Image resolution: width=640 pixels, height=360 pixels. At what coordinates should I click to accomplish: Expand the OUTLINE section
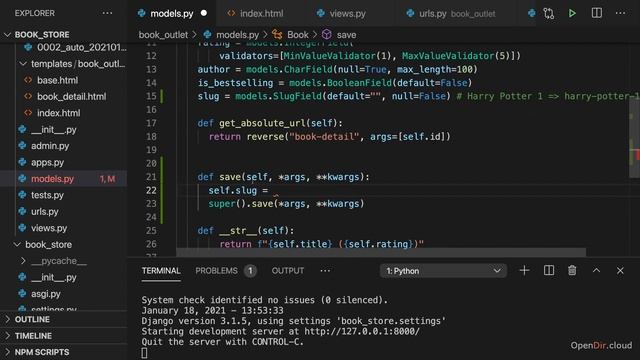click(7, 319)
